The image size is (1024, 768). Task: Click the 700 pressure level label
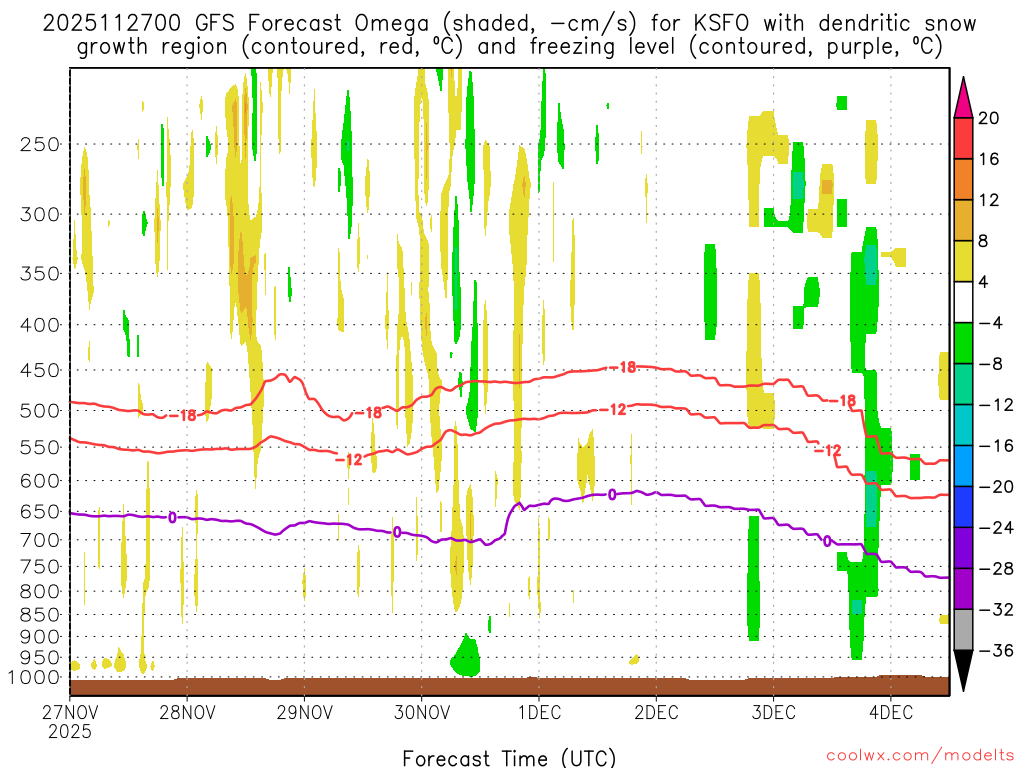click(x=40, y=540)
